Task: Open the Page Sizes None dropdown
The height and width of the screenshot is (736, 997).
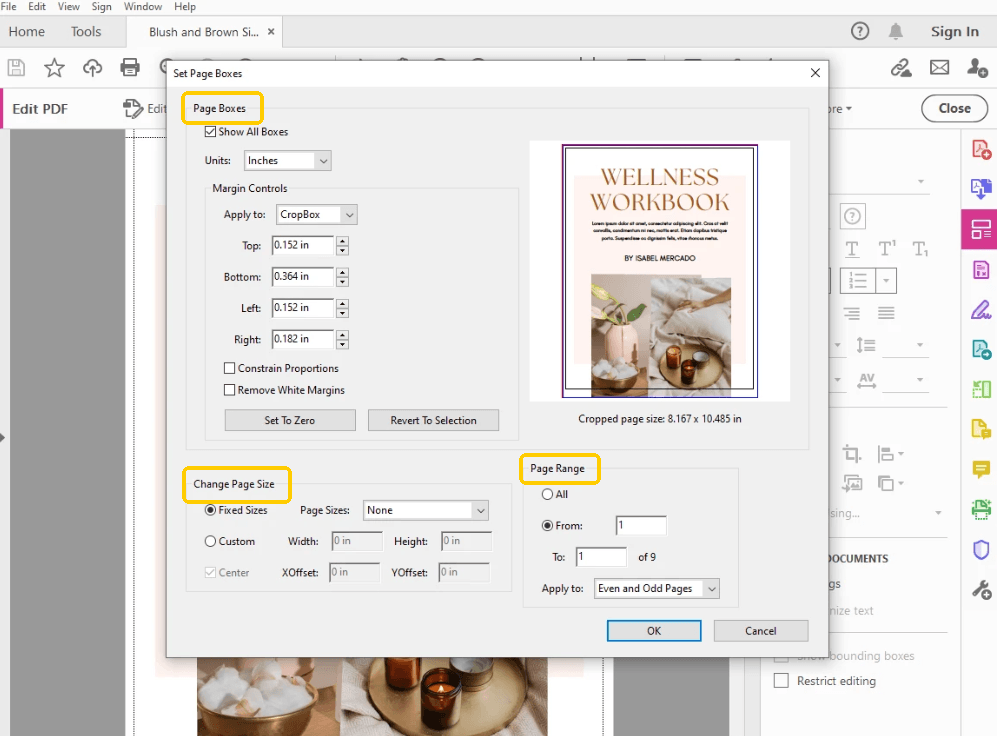Action: pyautogui.click(x=425, y=510)
